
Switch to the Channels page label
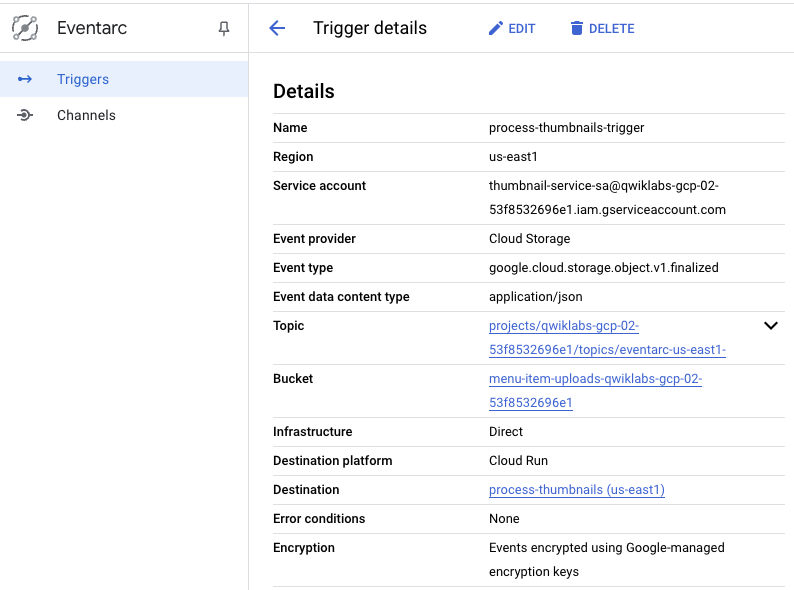[x=86, y=115]
